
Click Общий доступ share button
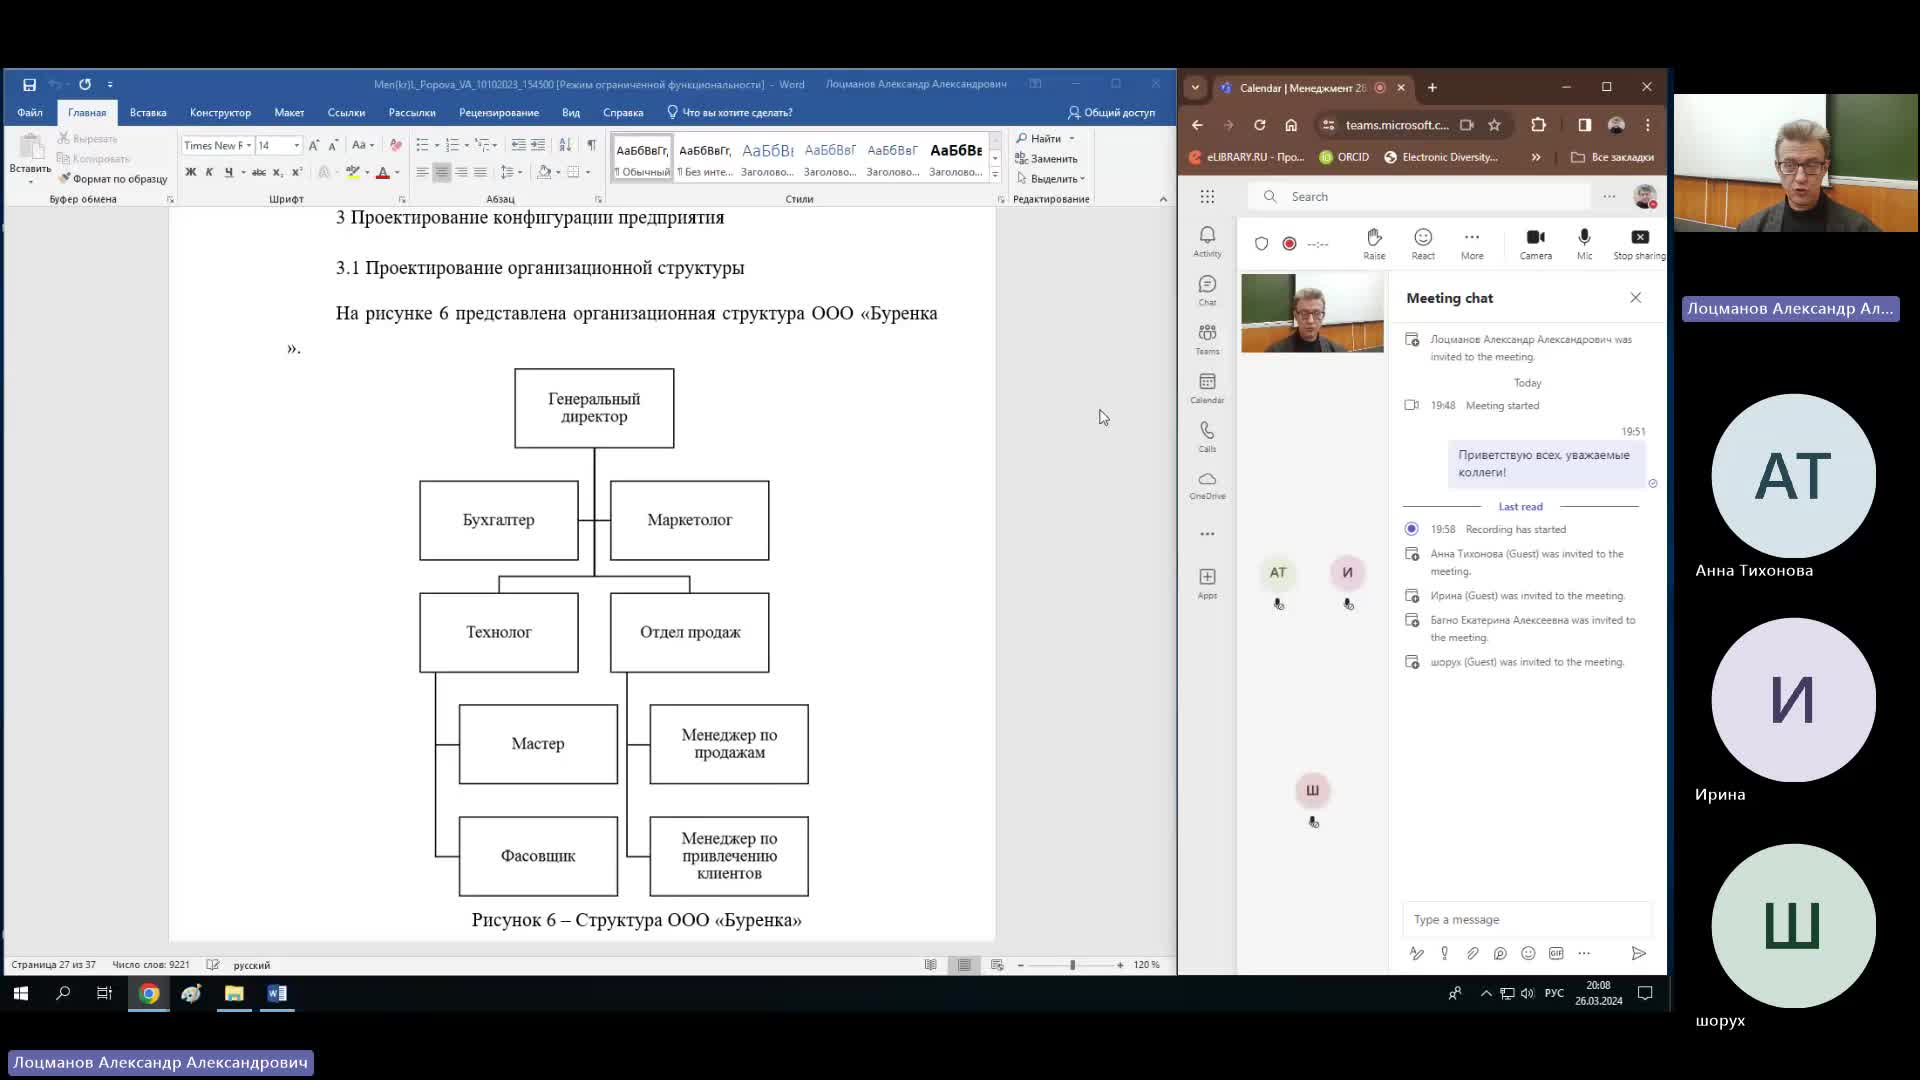tap(1111, 112)
